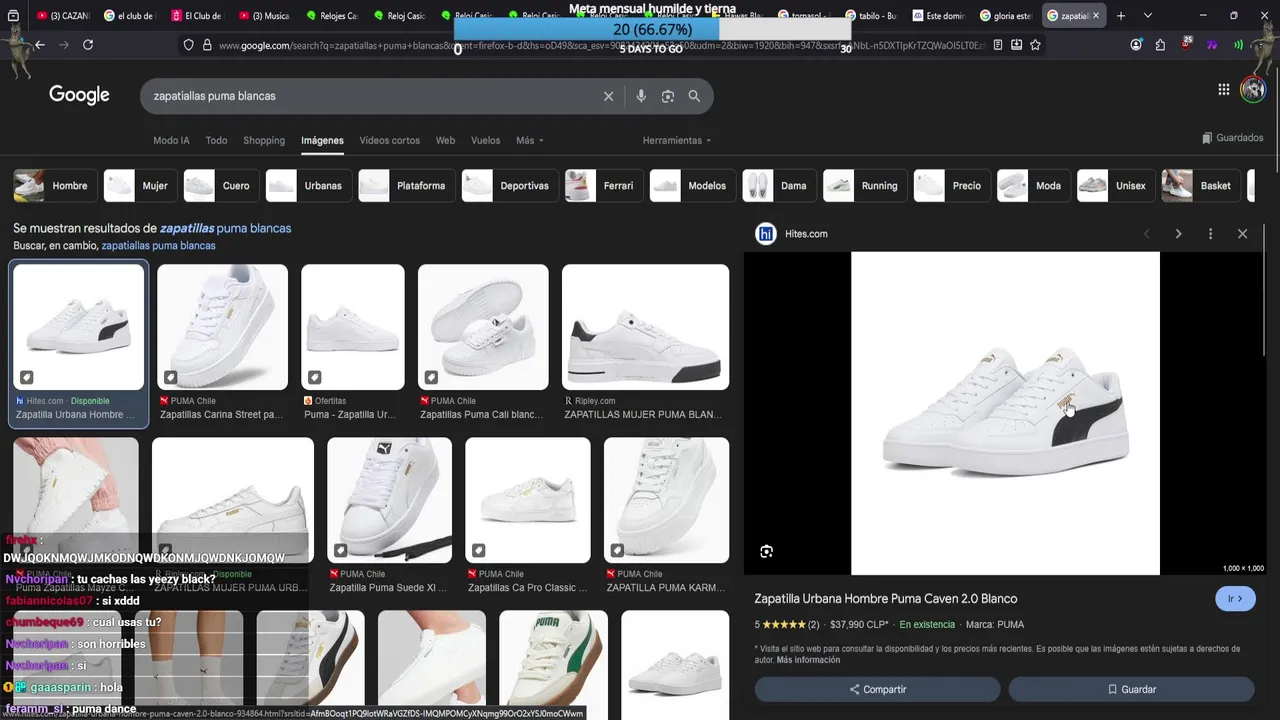Click the Ir button to visit product
1280x720 pixels.
pyautogui.click(x=1235, y=599)
